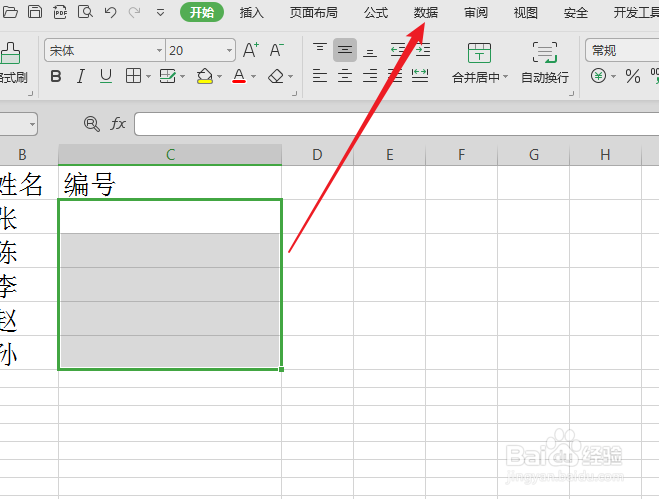The width and height of the screenshot is (659, 499).
Task: Apply yellow fill color
Action: tap(205, 77)
